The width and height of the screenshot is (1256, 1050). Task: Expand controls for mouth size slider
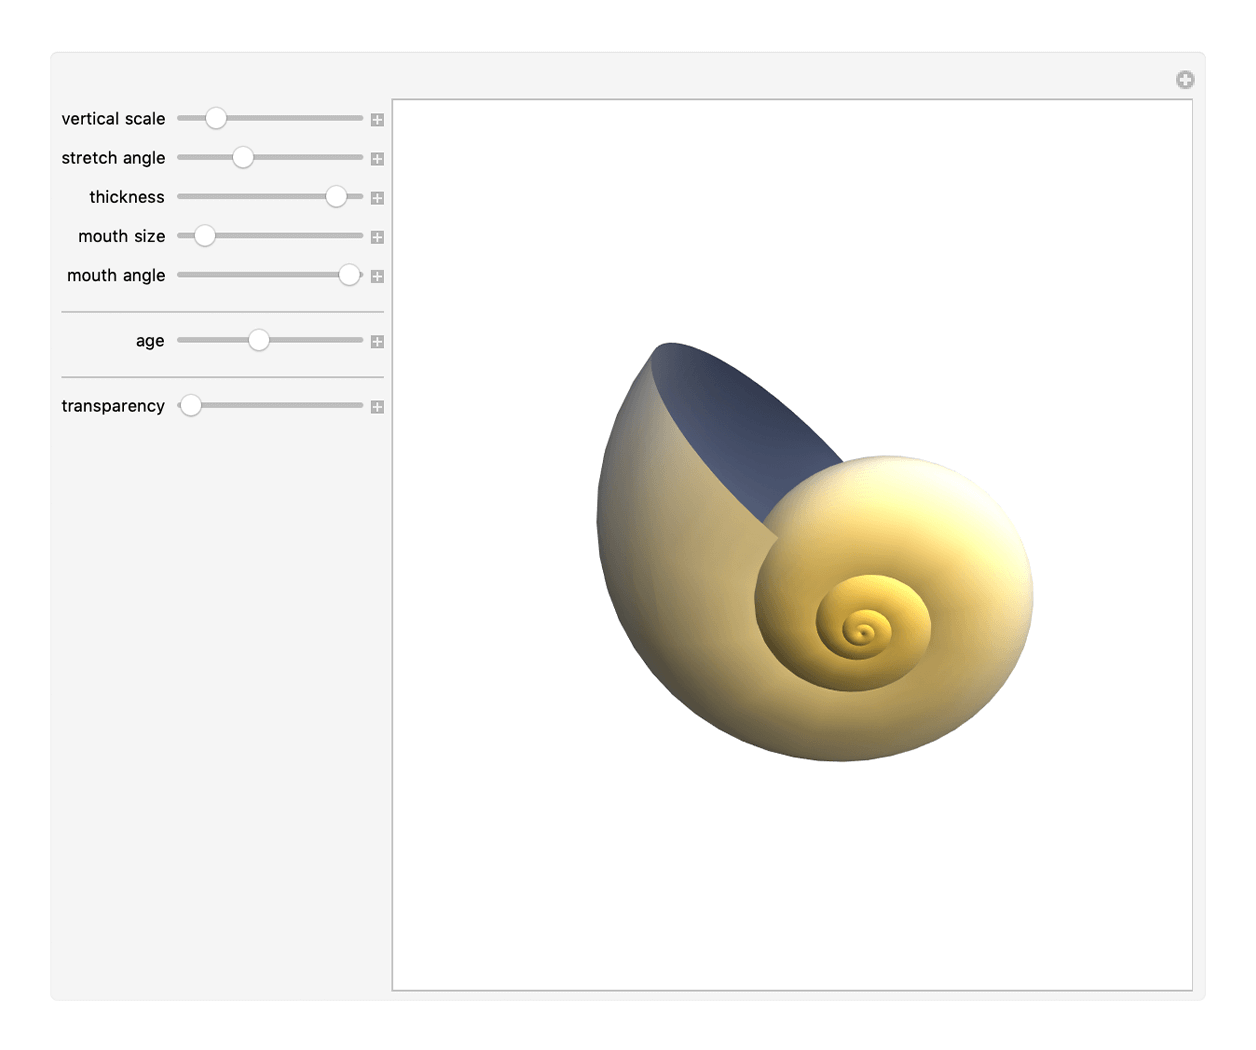[377, 237]
